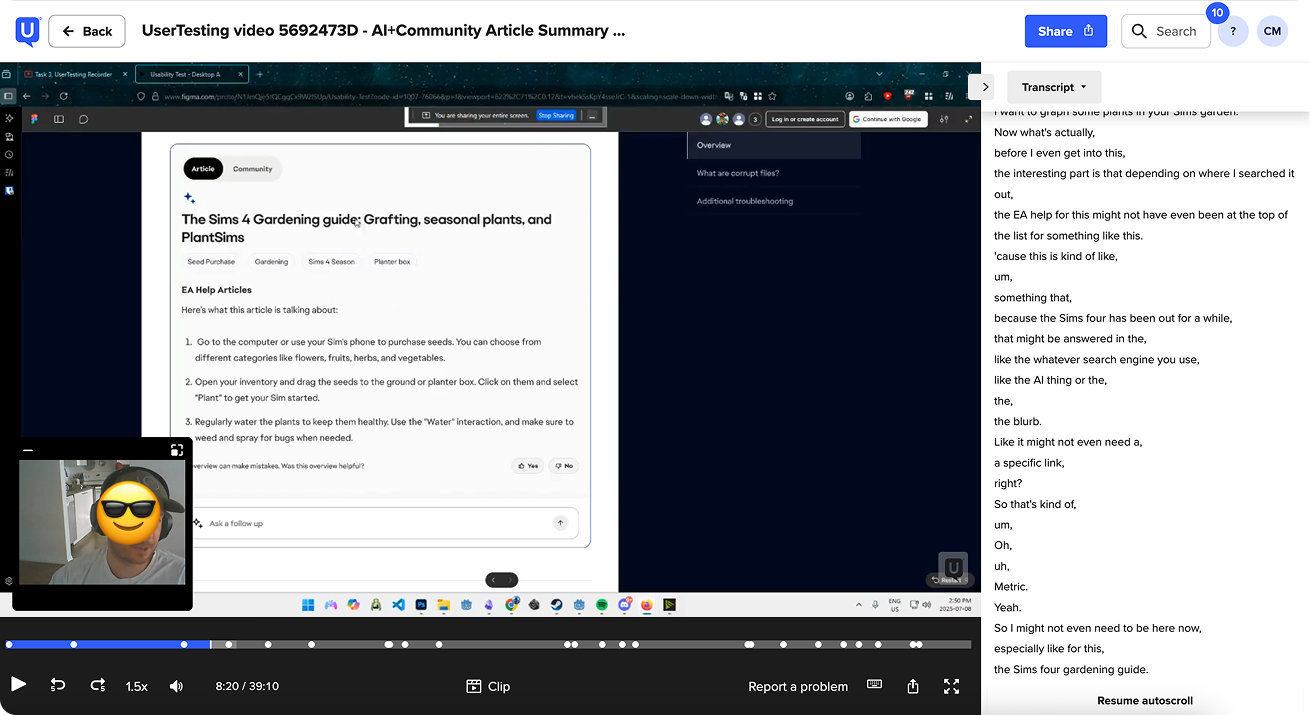This screenshot has width=1310, height=715.
Task: Rewind the video five seconds
Action: [58, 685]
